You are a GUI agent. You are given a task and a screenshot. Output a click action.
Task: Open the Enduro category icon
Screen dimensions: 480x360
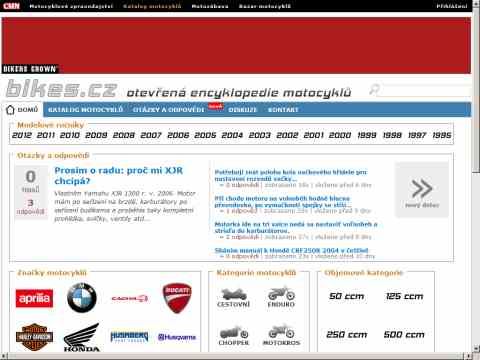[x=281, y=296]
